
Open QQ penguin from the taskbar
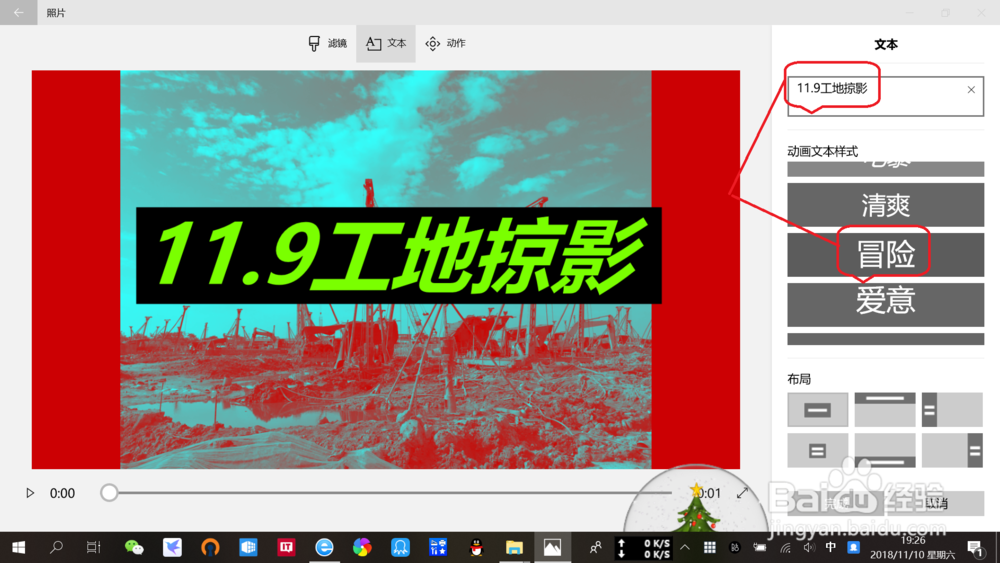click(x=476, y=547)
